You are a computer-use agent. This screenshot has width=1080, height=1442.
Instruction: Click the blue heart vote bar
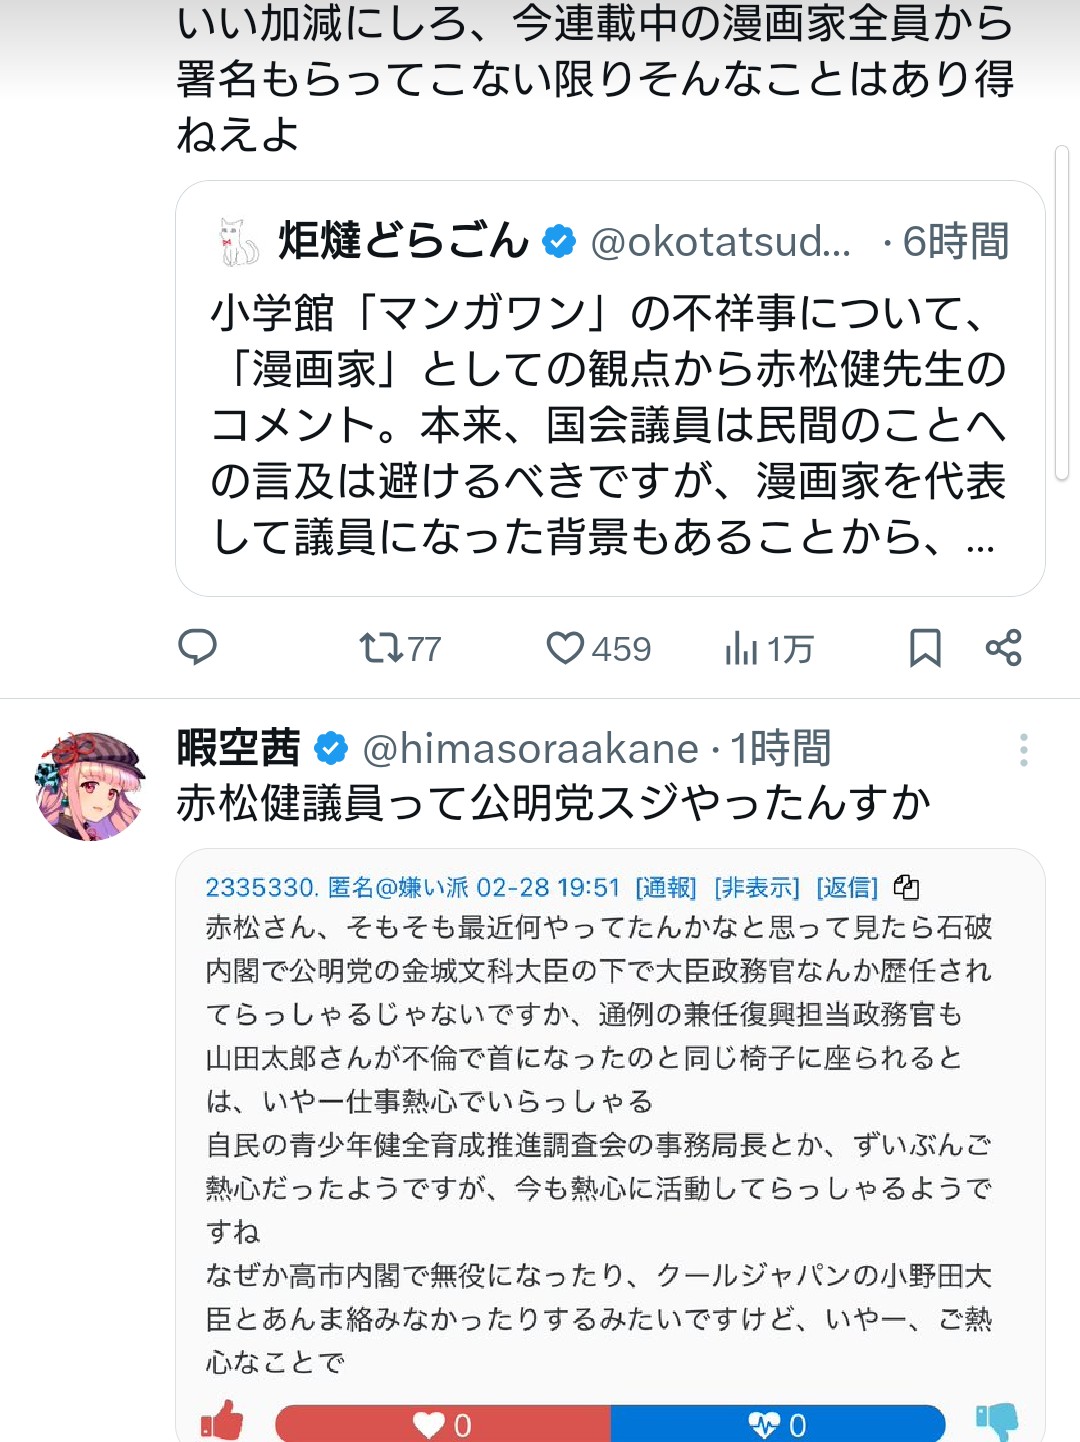click(777, 1424)
